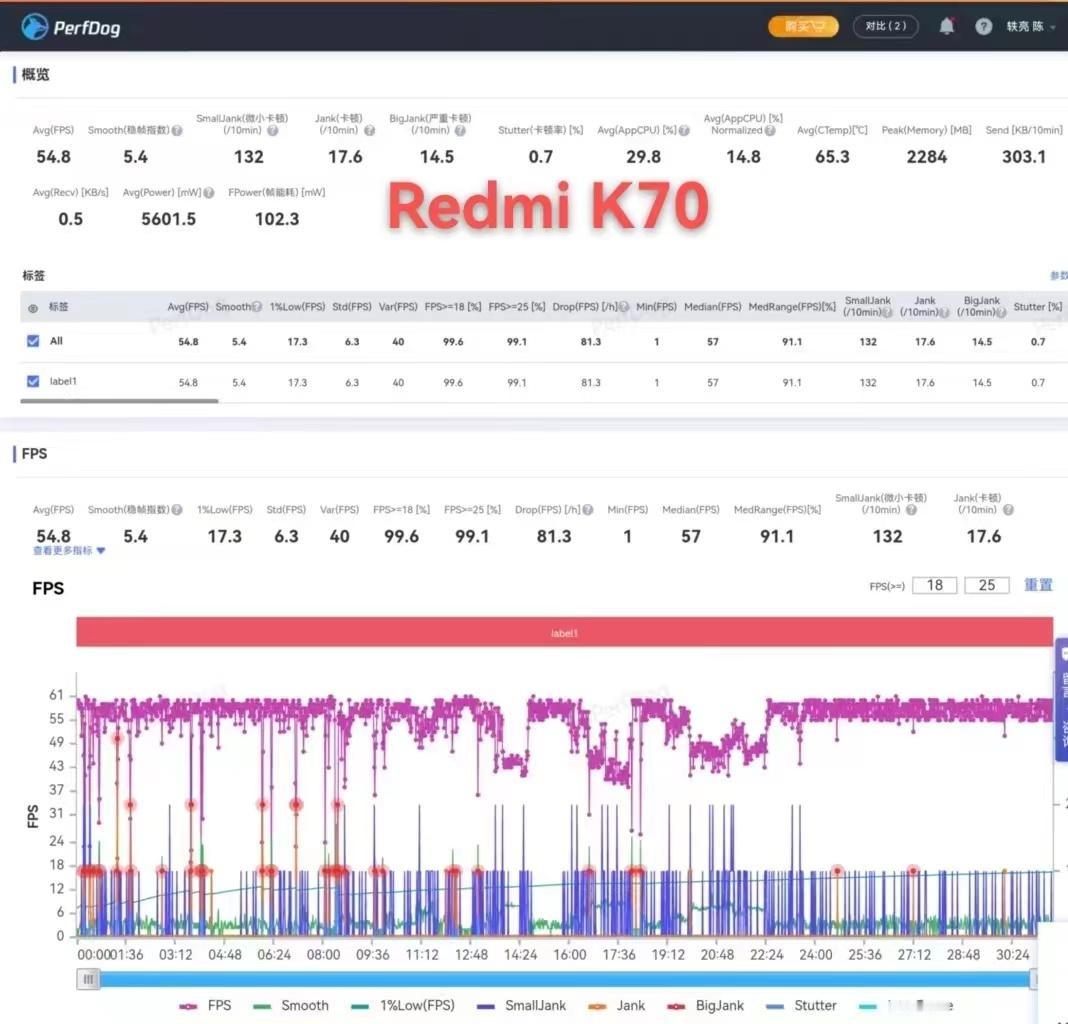Click the Stutter [%] table column header

pos(1037,307)
